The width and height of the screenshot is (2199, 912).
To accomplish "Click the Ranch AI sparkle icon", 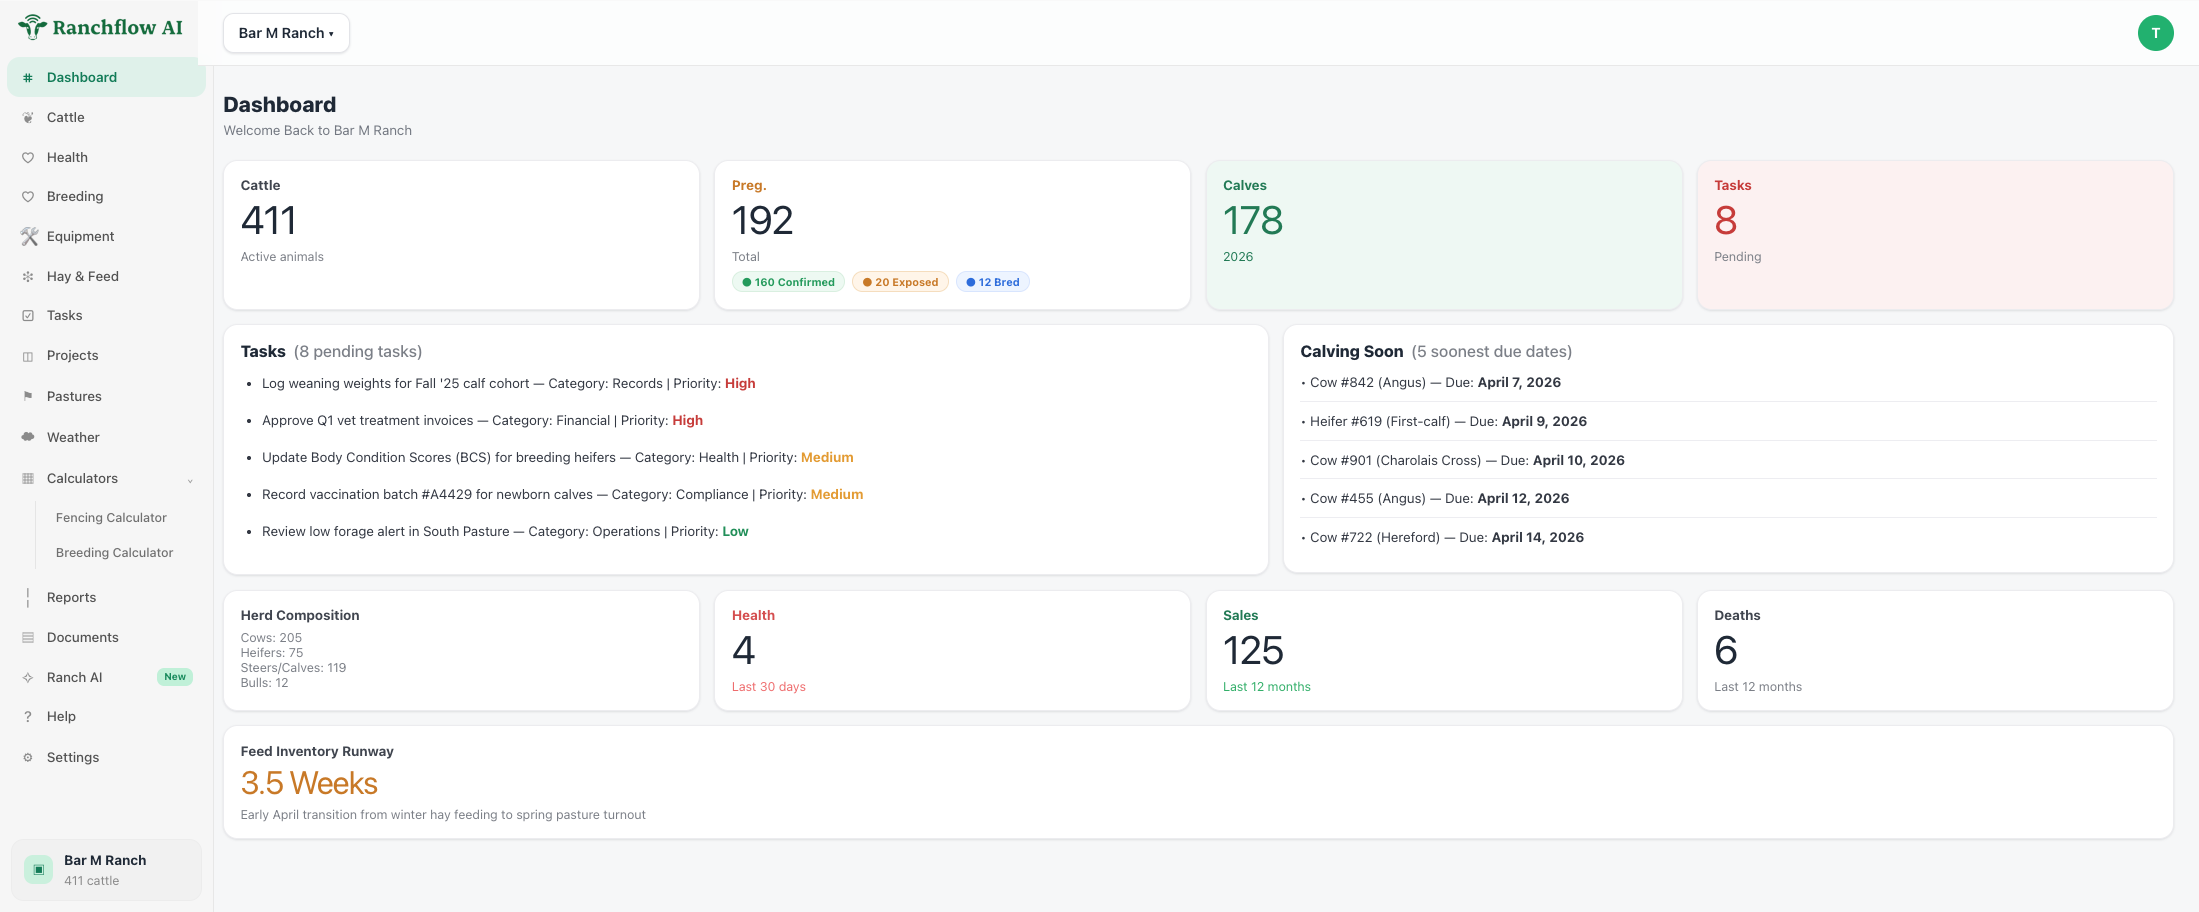I will click(29, 677).
